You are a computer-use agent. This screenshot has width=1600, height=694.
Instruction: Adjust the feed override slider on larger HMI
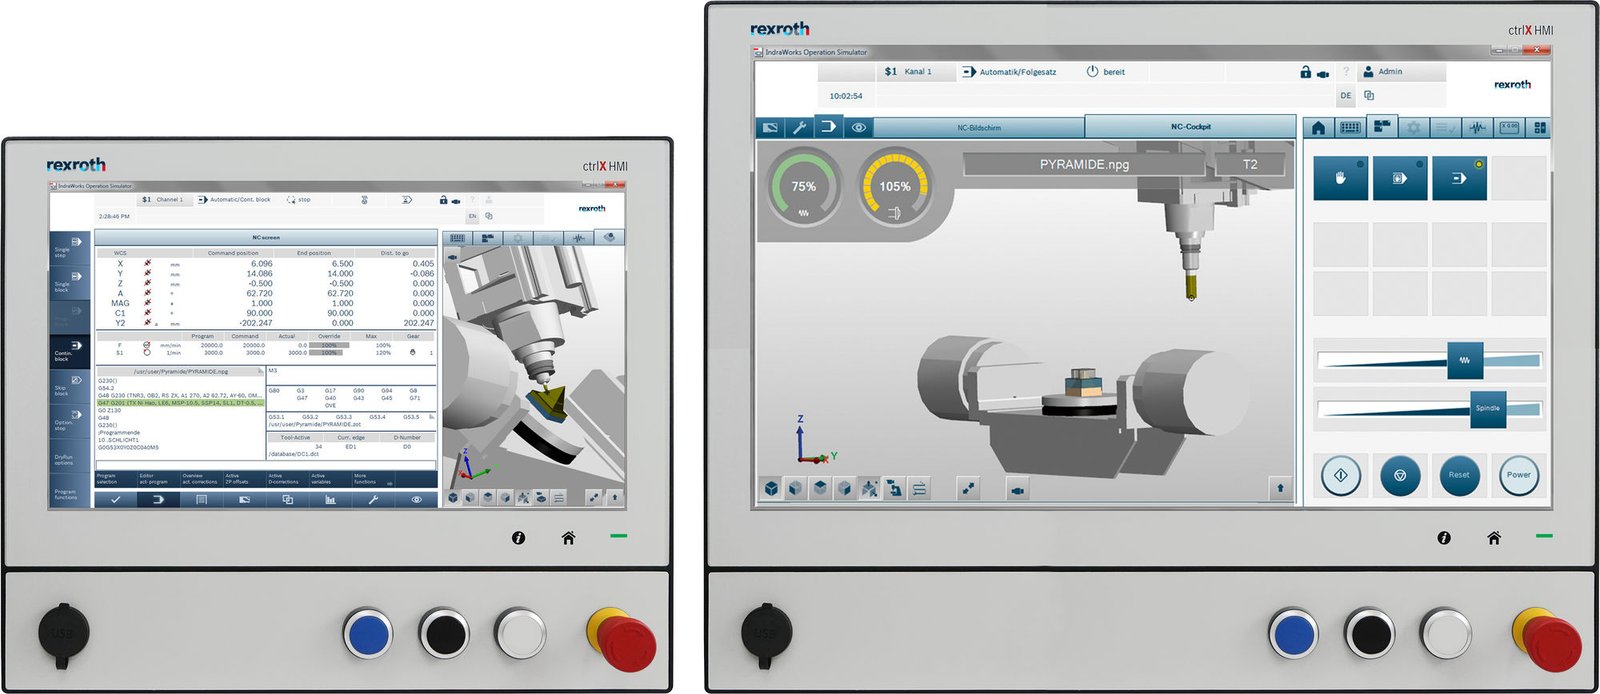click(1465, 360)
